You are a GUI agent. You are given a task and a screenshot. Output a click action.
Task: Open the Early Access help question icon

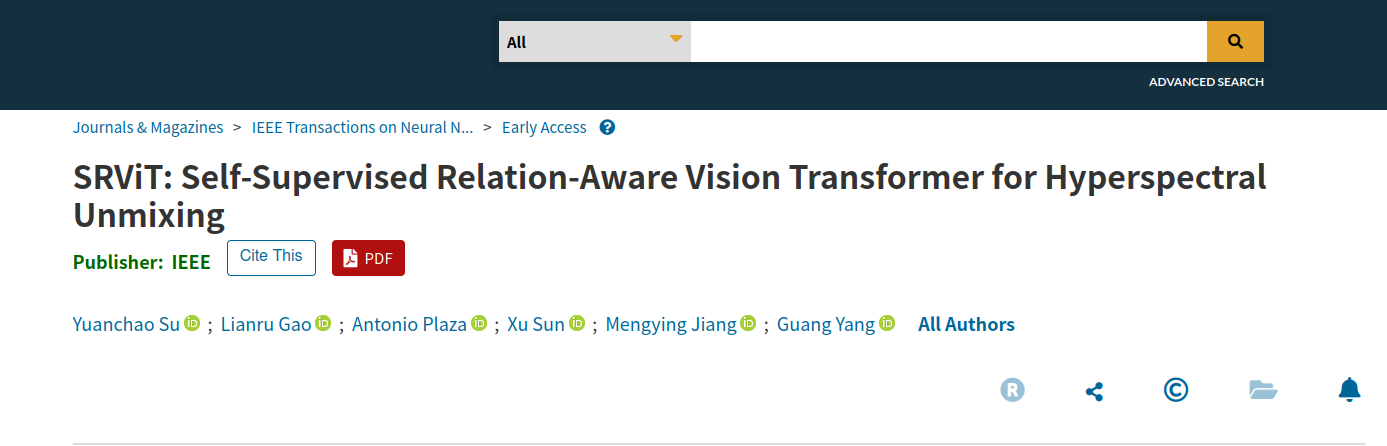pyautogui.click(x=607, y=128)
